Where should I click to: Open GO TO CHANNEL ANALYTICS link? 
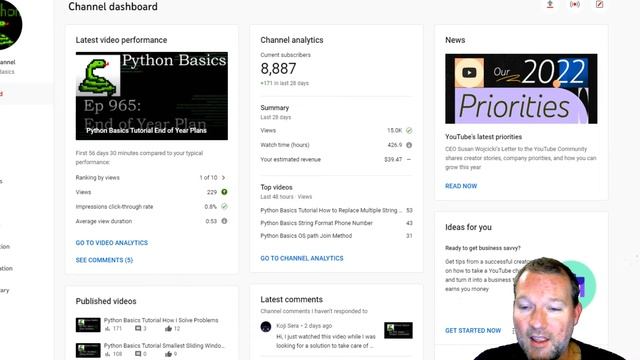click(302, 258)
